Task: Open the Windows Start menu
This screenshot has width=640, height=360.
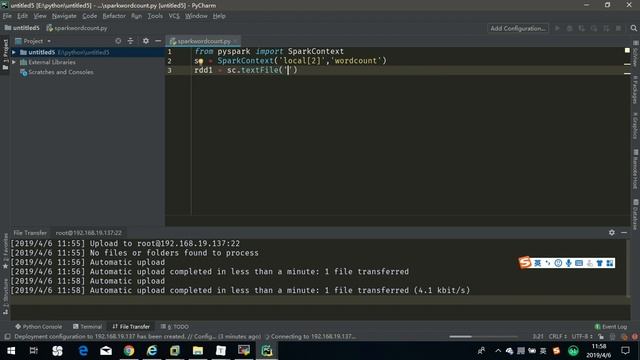Action: point(11,351)
